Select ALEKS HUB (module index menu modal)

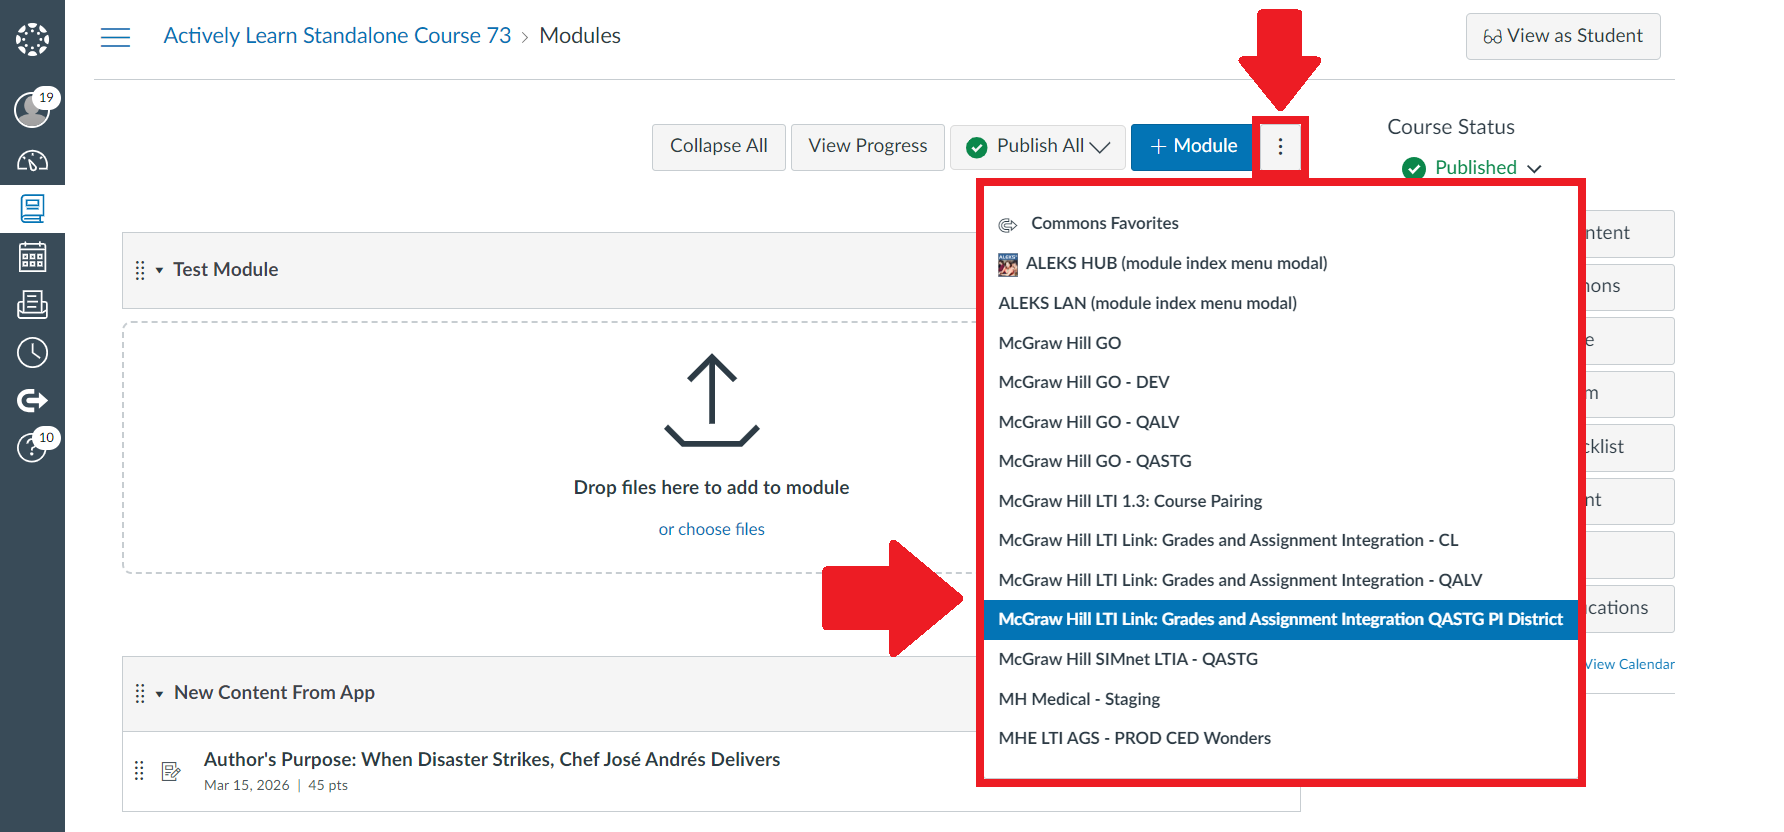(x=1281, y=263)
